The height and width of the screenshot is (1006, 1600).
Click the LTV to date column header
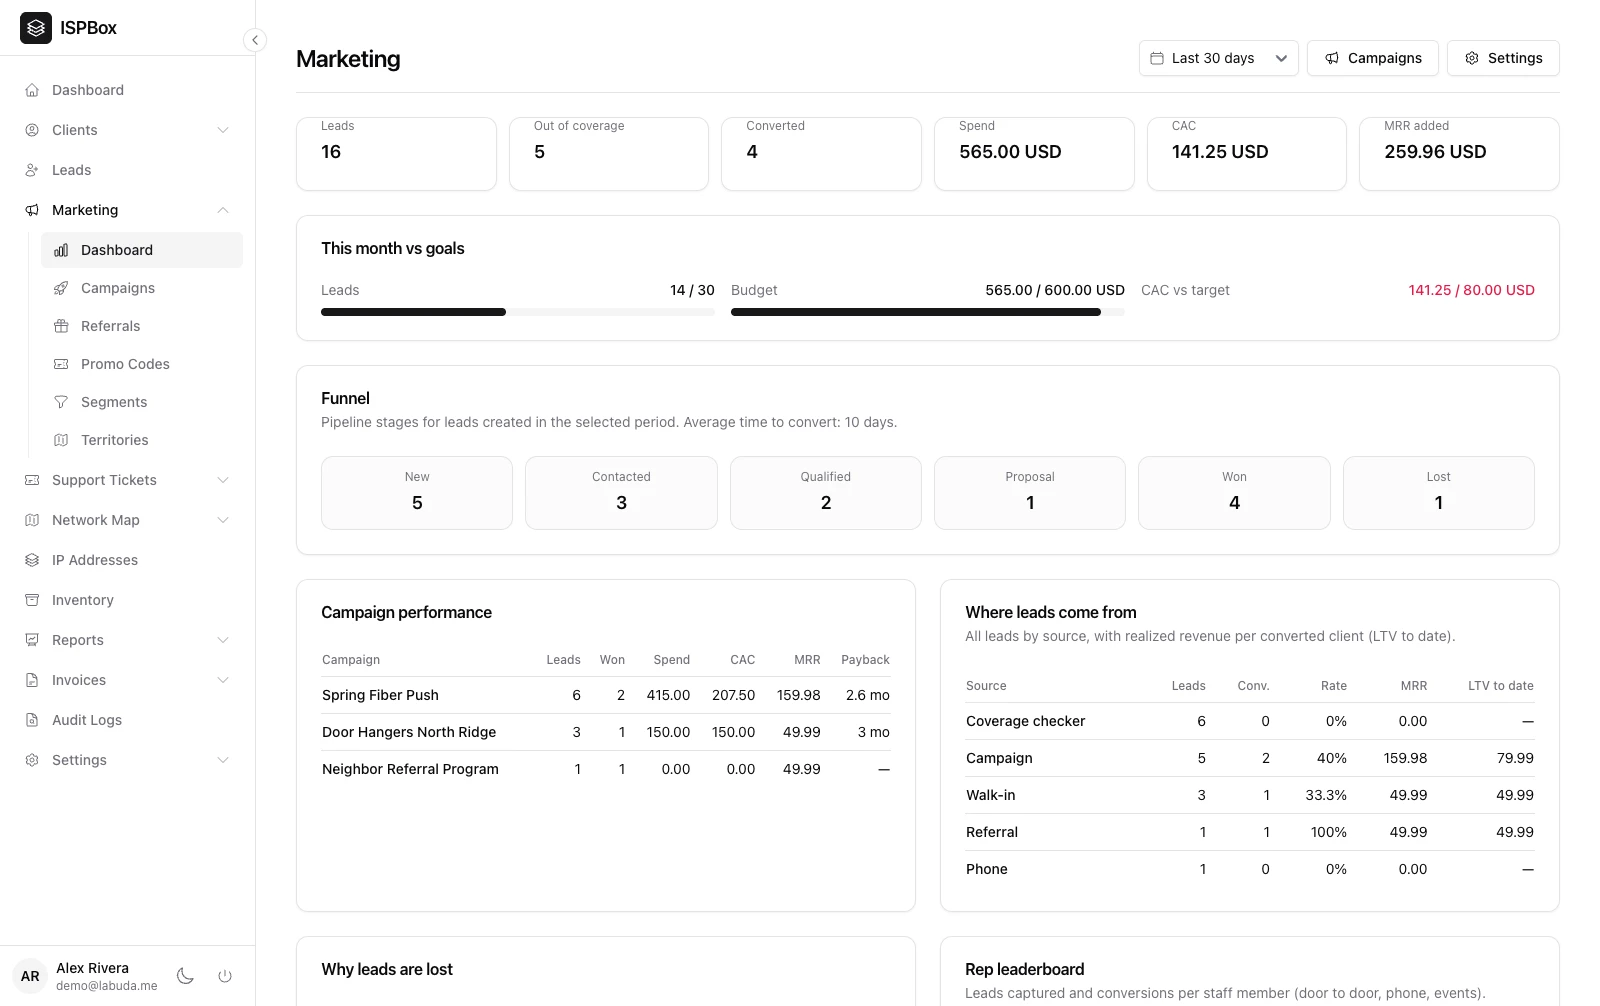pyautogui.click(x=1500, y=686)
